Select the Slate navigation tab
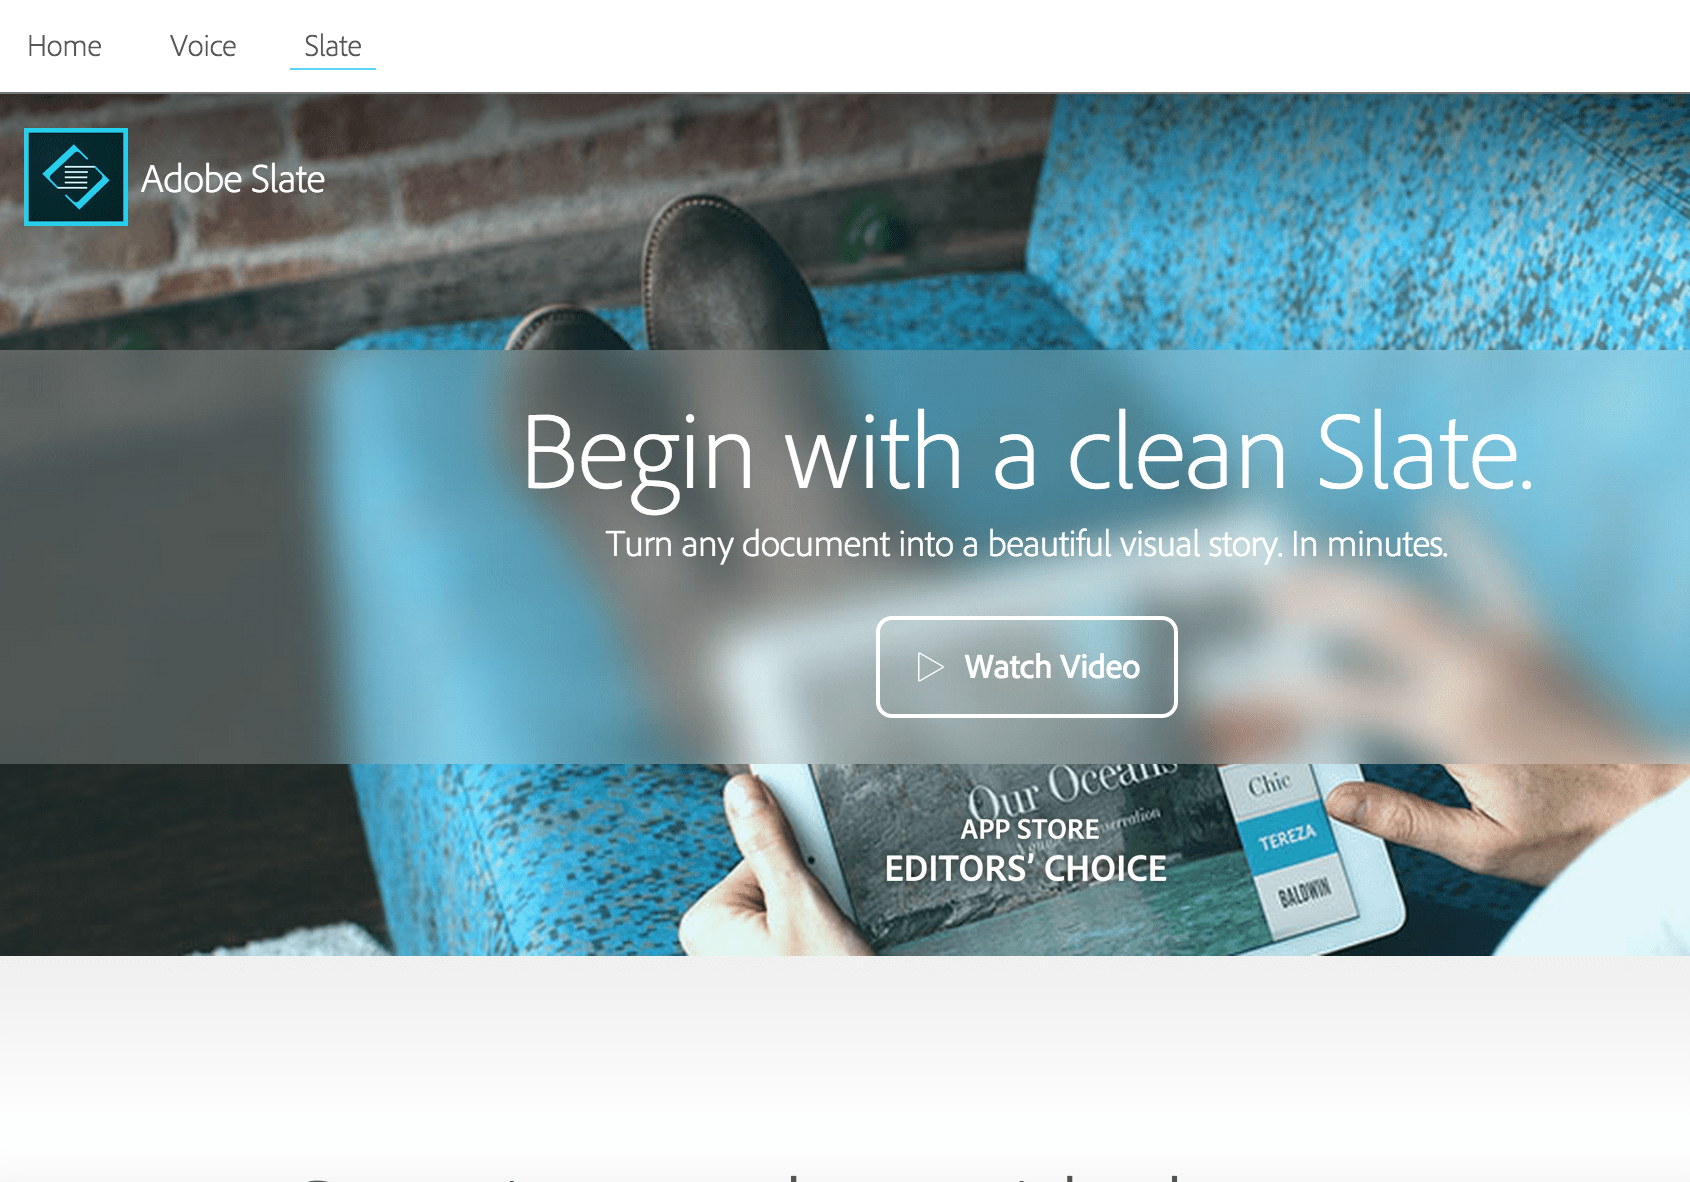Screen dimensions: 1690x1182 [333, 46]
